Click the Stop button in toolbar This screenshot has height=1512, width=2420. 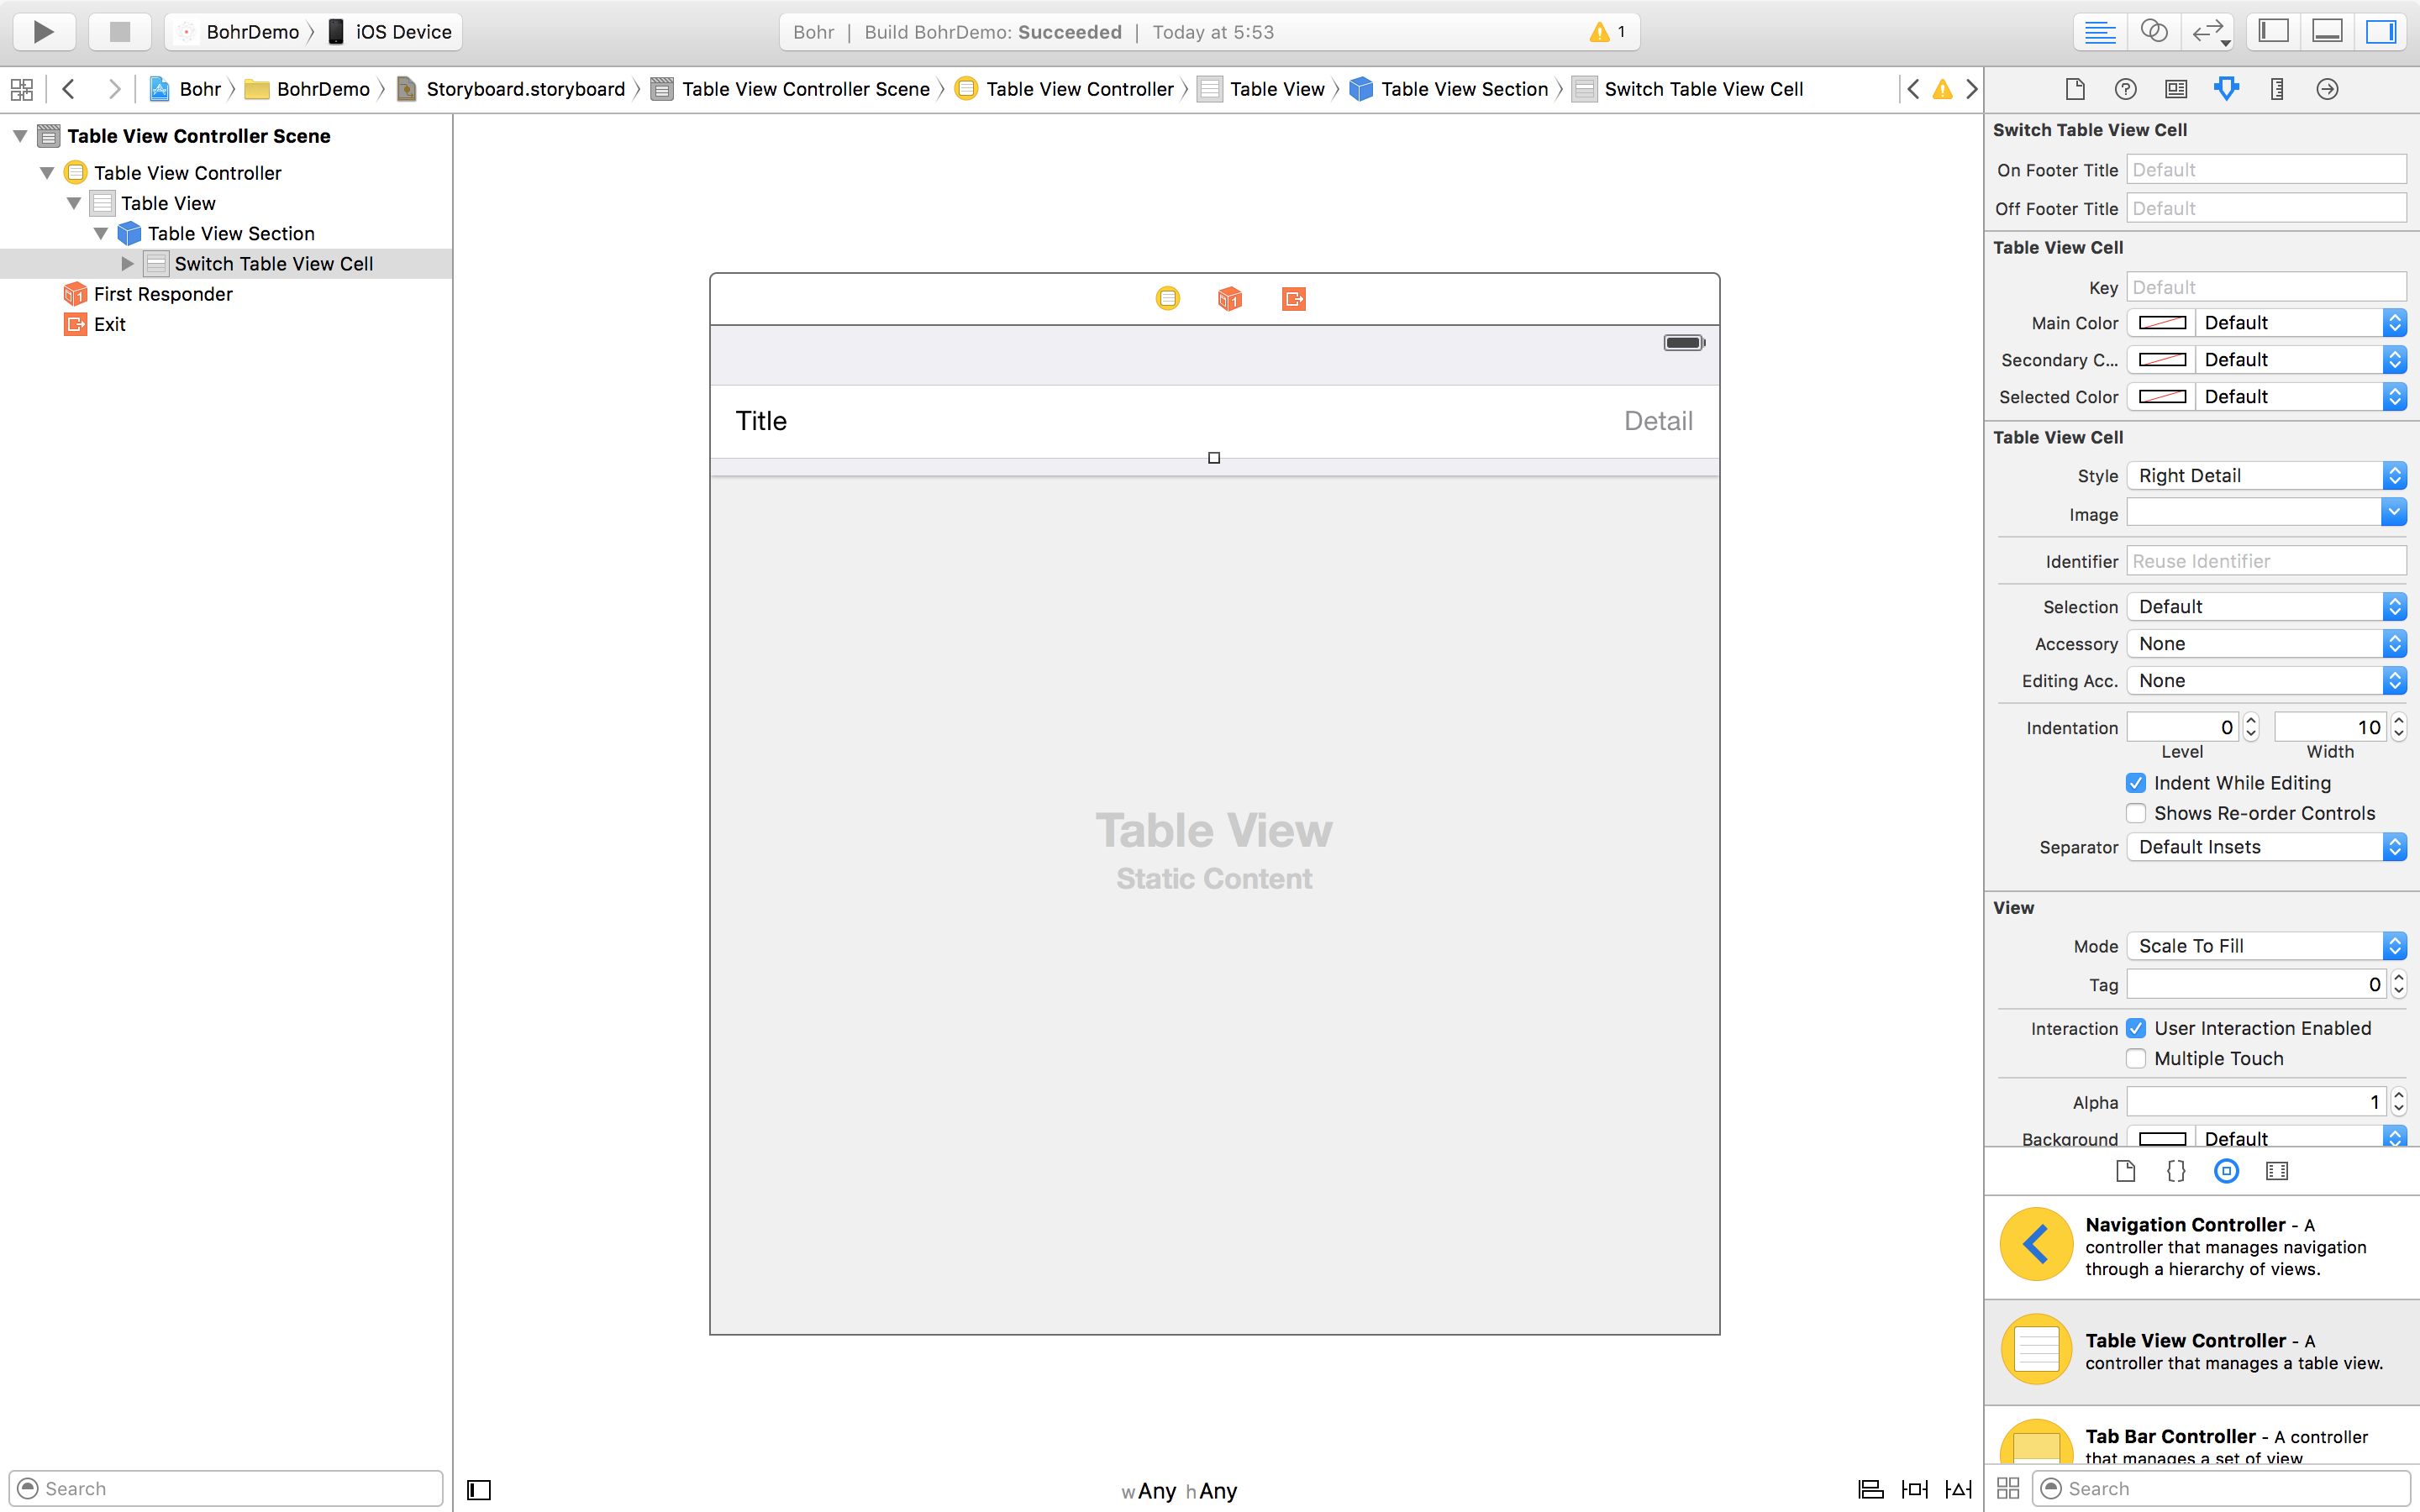(x=119, y=31)
